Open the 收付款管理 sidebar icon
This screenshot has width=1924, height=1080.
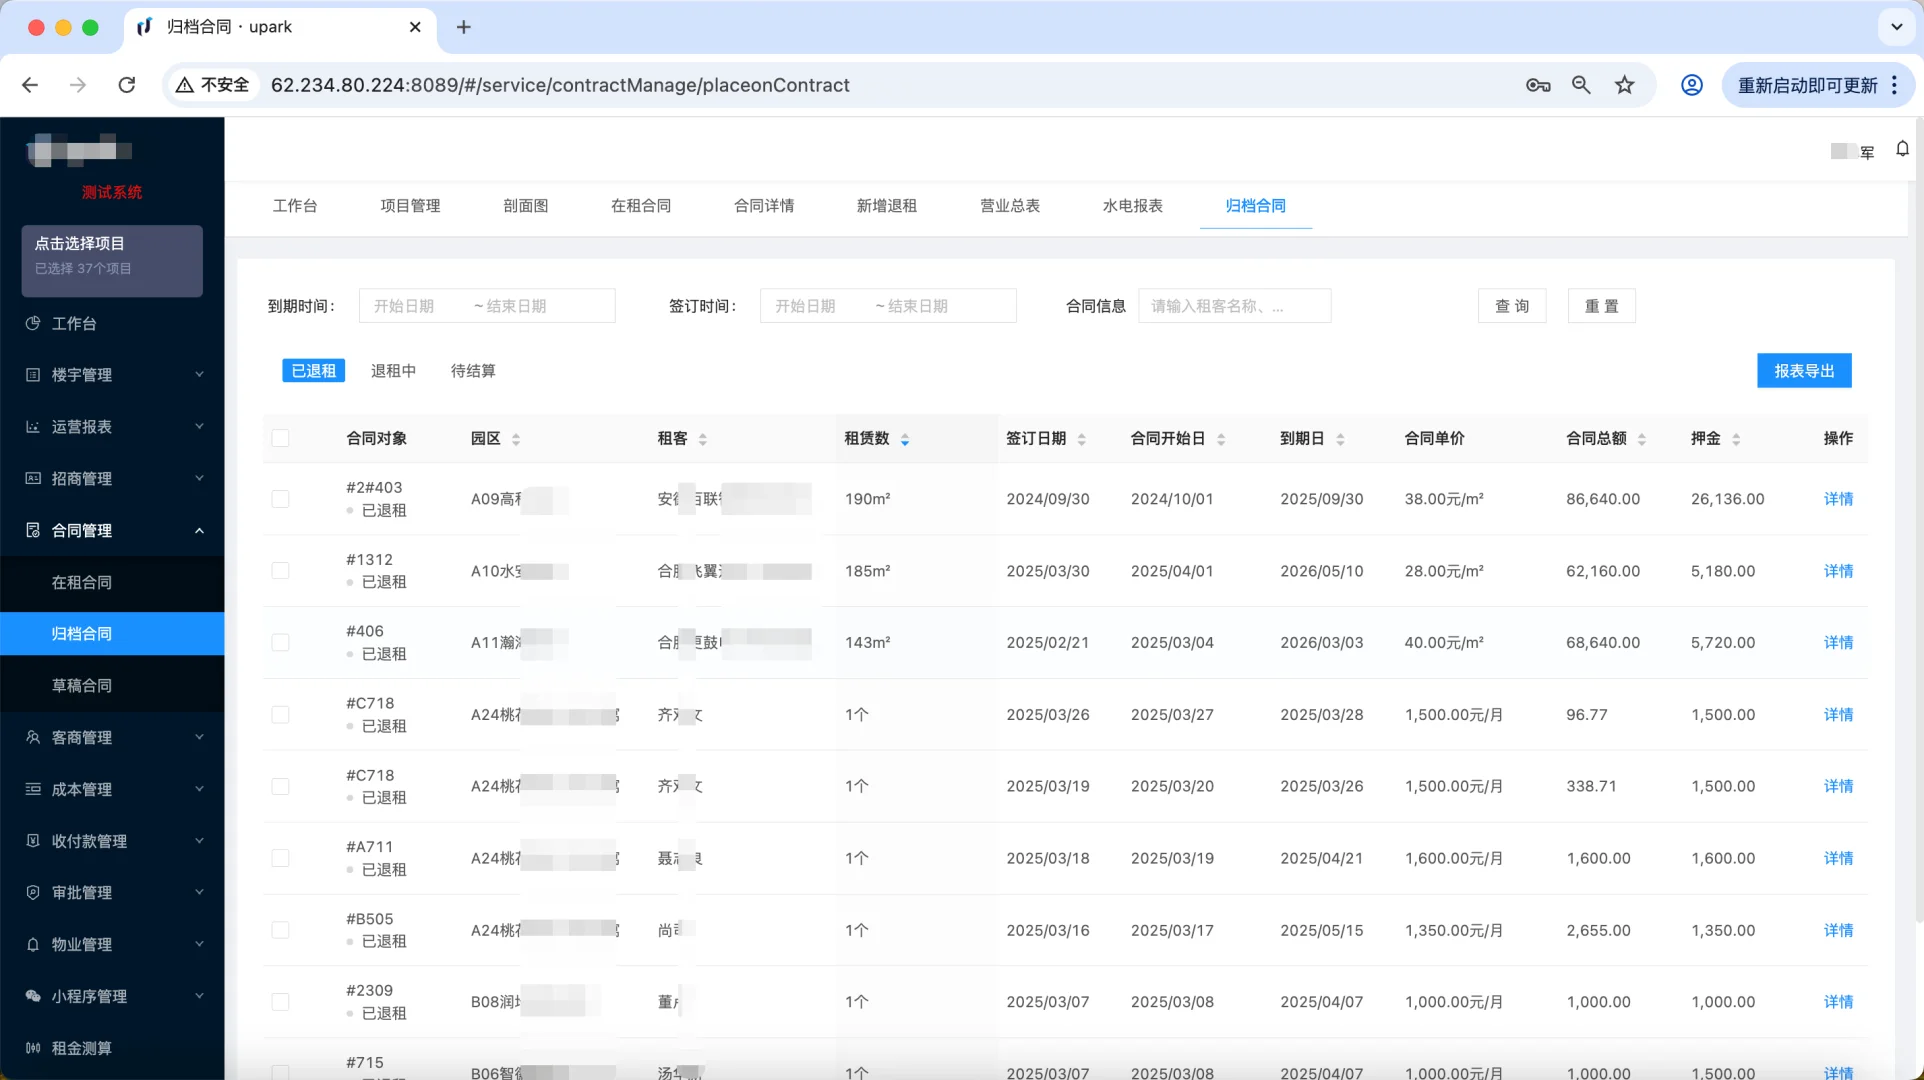[33, 841]
